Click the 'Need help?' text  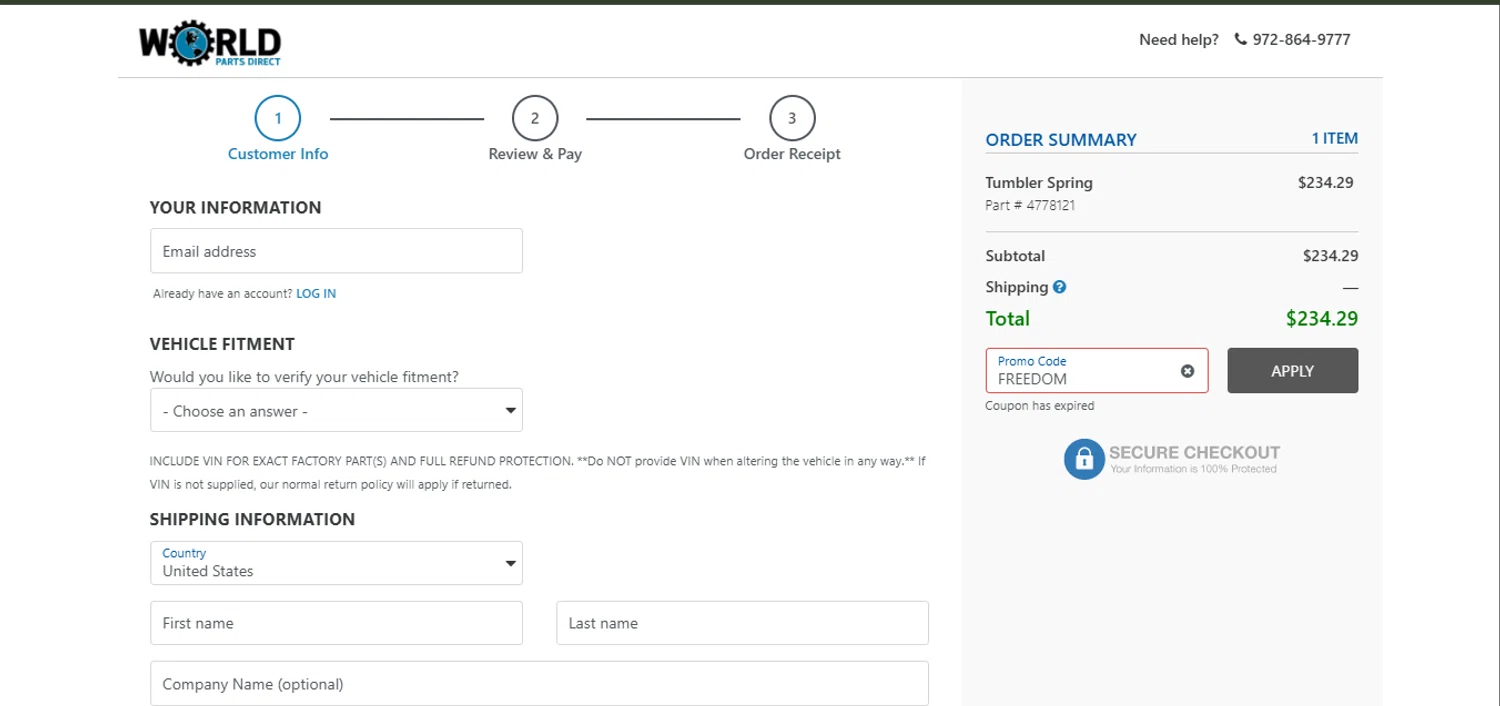[1179, 40]
